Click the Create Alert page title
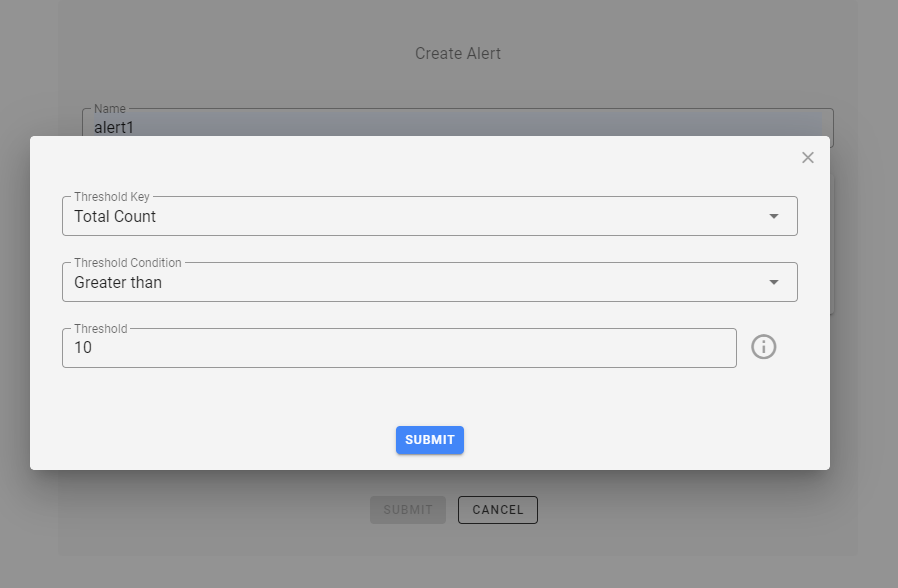 (x=458, y=53)
